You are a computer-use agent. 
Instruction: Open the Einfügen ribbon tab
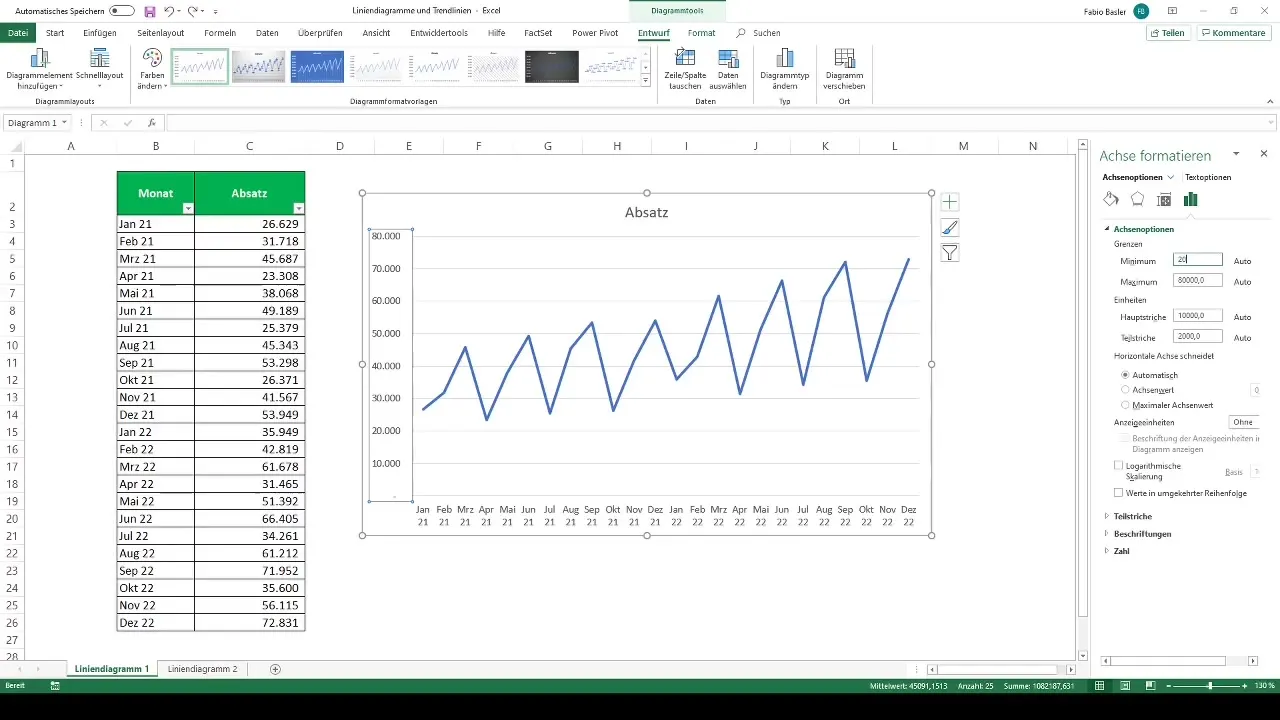(x=100, y=33)
